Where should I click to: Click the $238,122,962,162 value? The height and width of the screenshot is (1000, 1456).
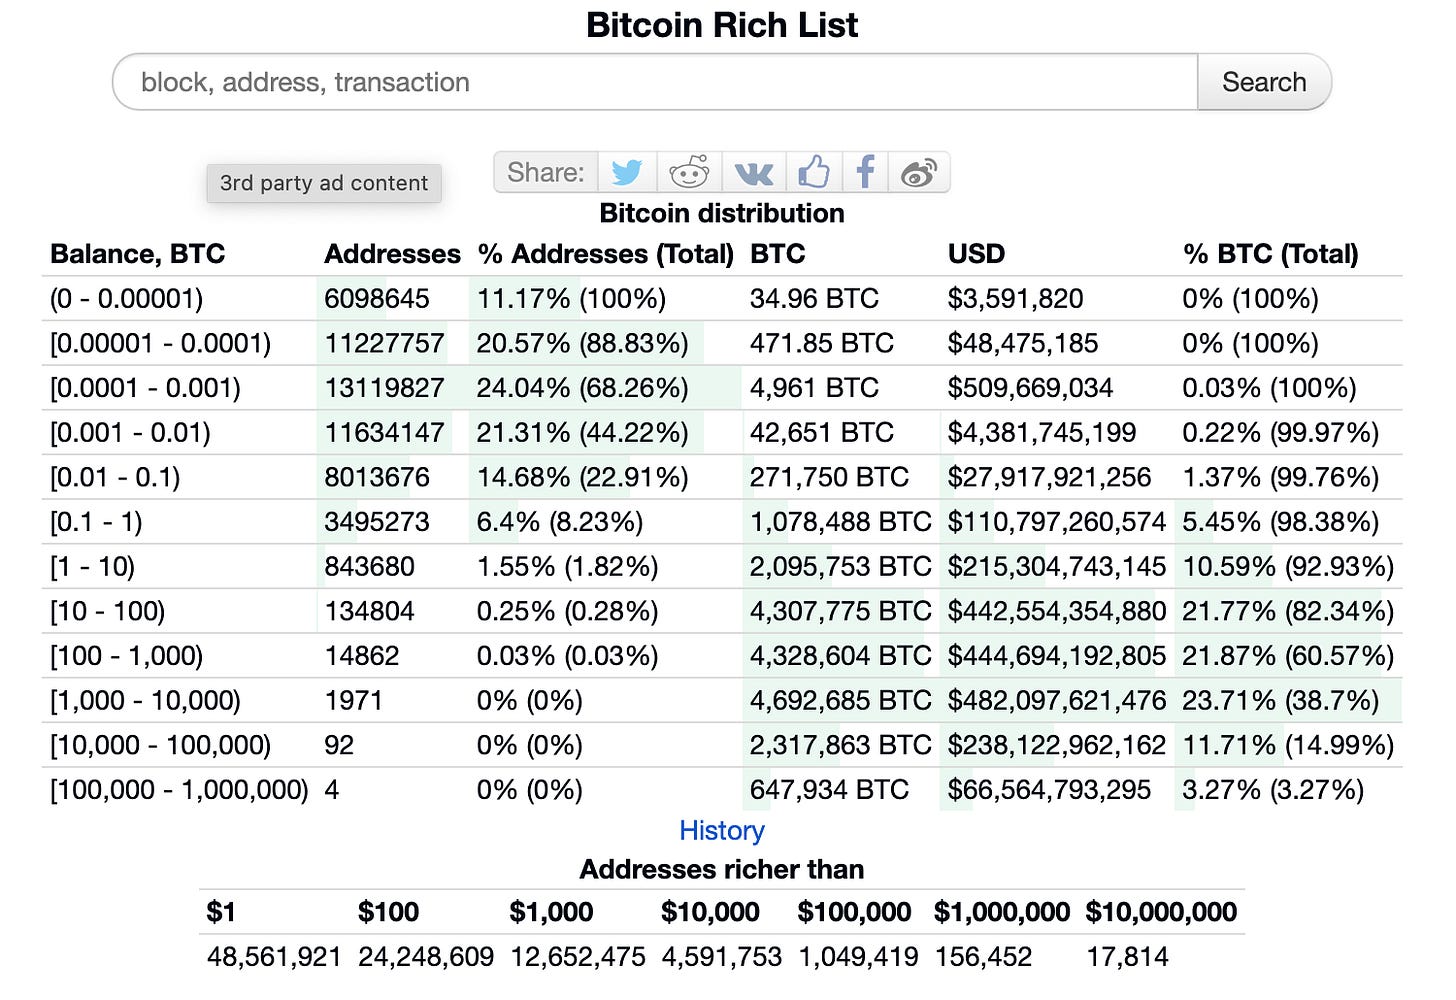tap(1057, 745)
